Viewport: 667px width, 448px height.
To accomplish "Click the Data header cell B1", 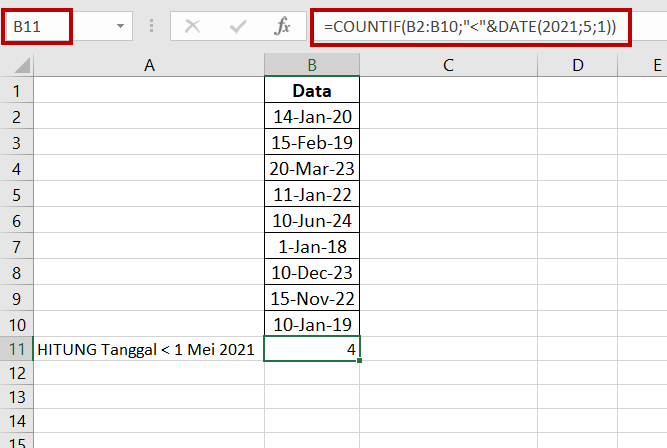I will [x=312, y=90].
